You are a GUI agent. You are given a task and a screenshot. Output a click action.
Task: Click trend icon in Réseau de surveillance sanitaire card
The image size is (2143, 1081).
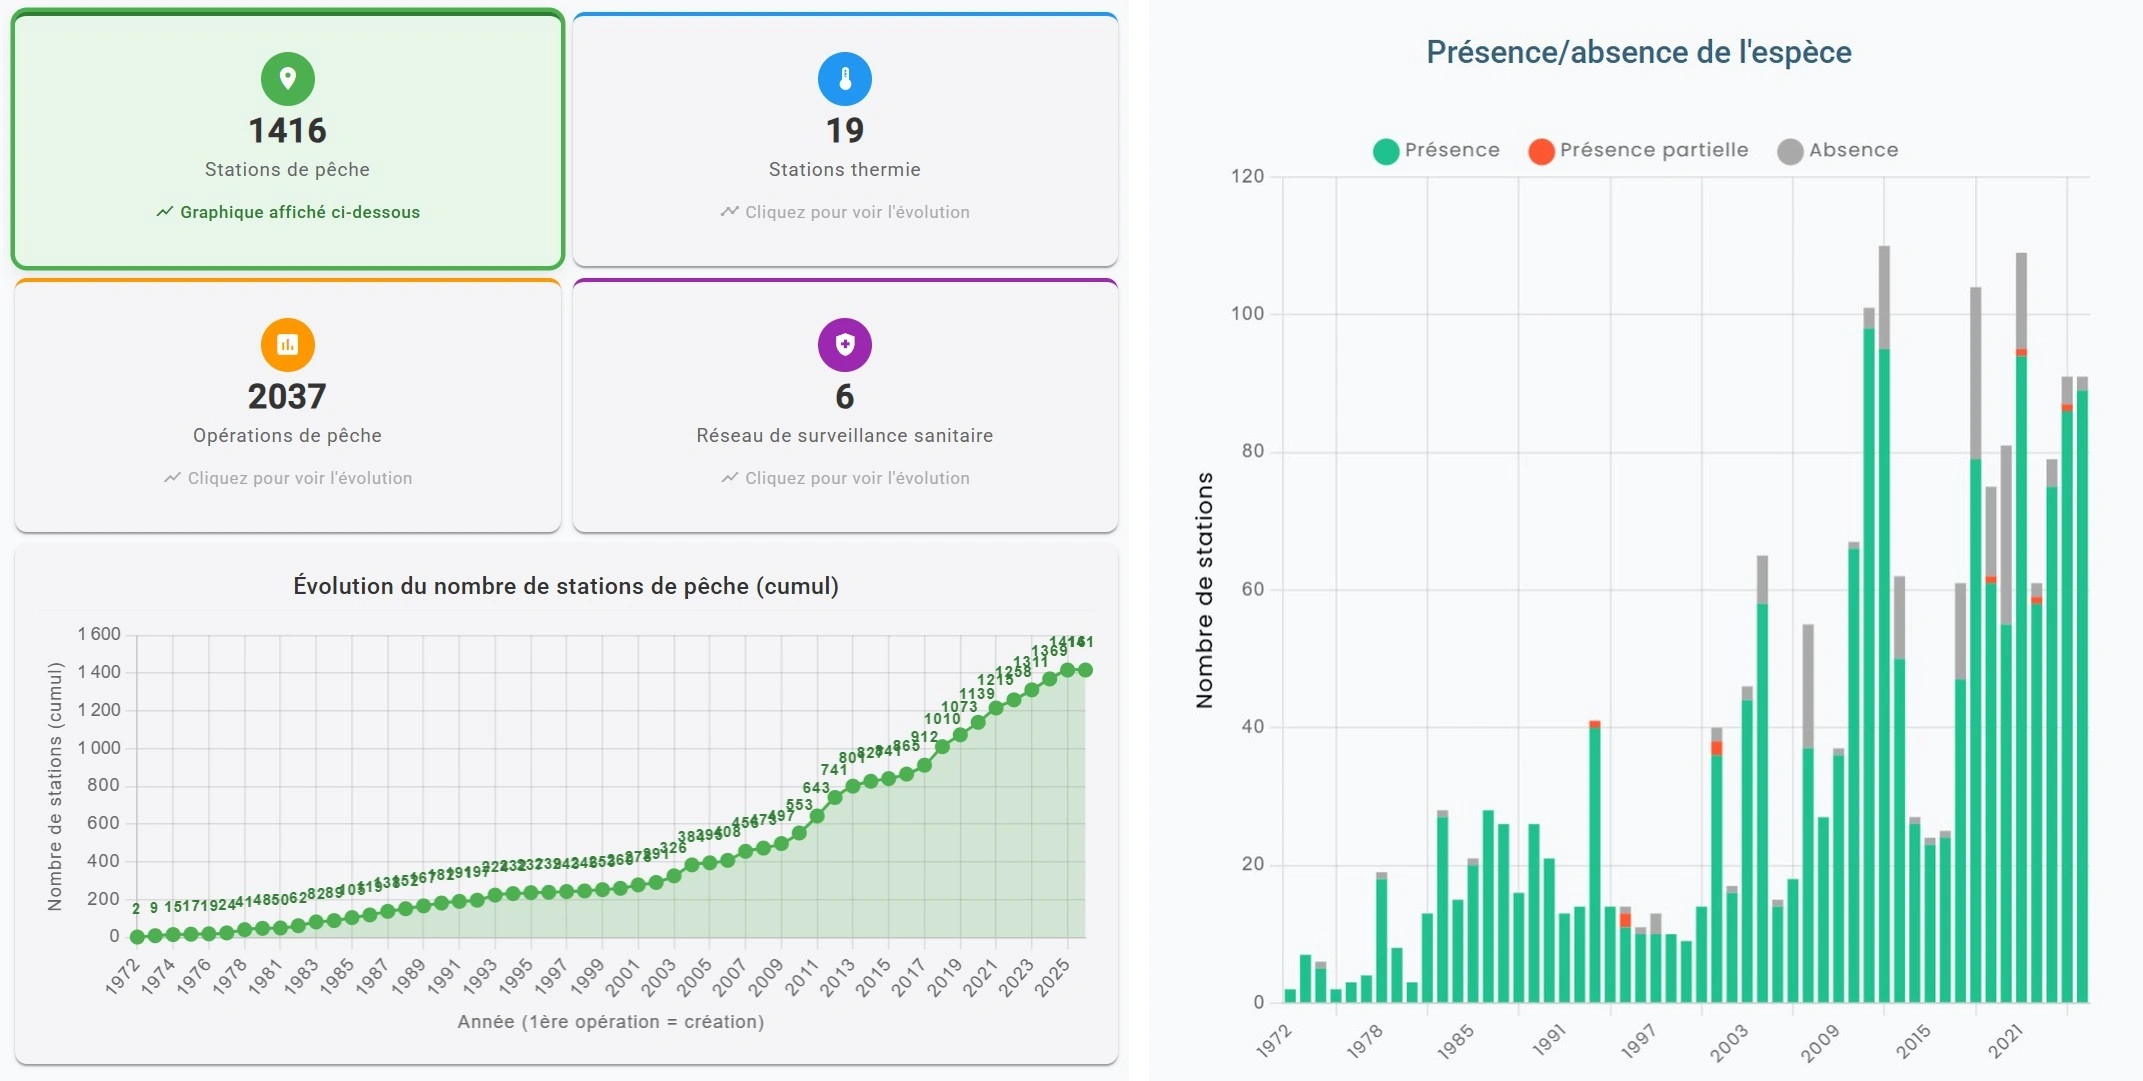coord(730,478)
